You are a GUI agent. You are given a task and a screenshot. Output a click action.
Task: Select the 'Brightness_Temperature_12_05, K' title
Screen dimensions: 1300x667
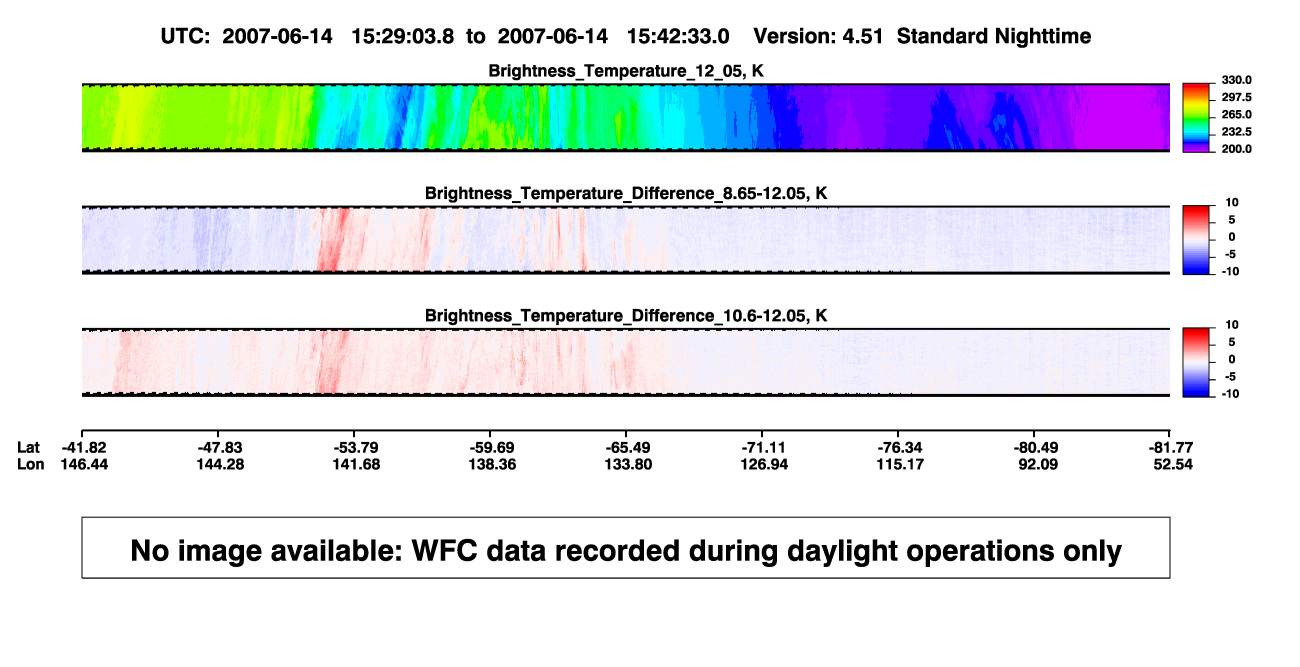626,71
